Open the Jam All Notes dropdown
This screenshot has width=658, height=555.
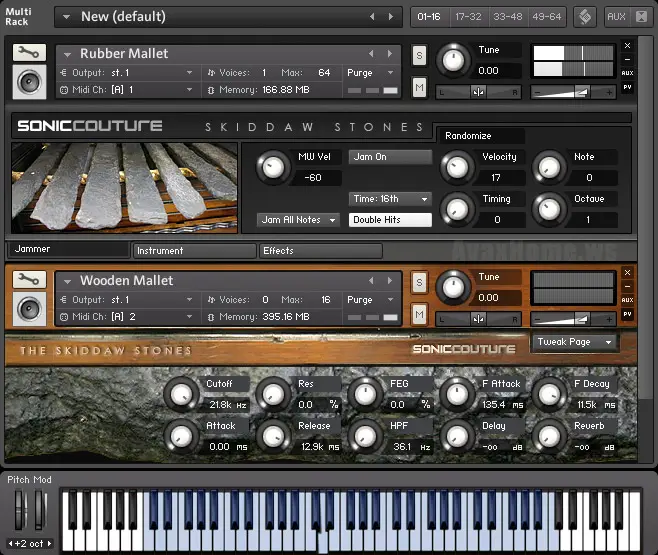pyautogui.click(x=298, y=220)
